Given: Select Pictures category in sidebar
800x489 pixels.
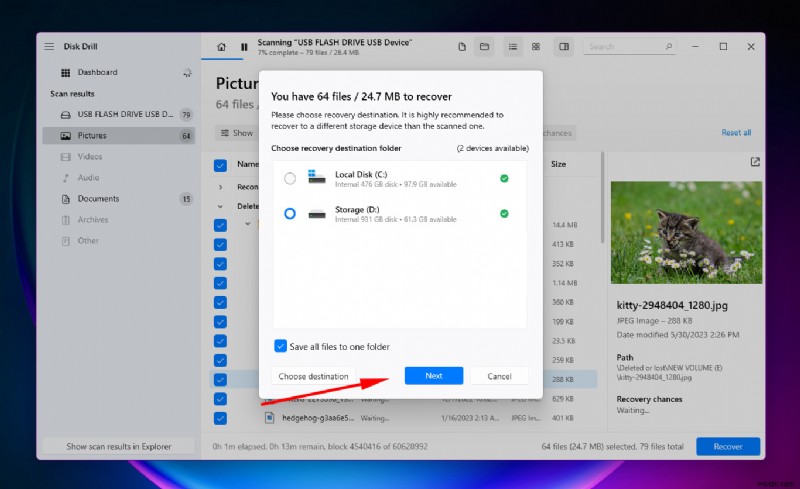Looking at the screenshot, I should [119, 135].
